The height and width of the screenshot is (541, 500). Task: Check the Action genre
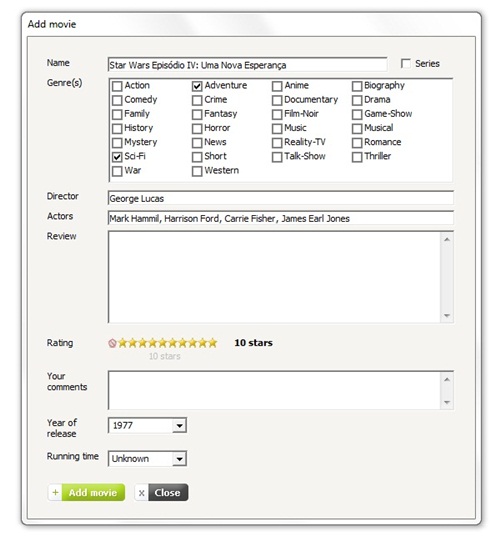tap(117, 86)
